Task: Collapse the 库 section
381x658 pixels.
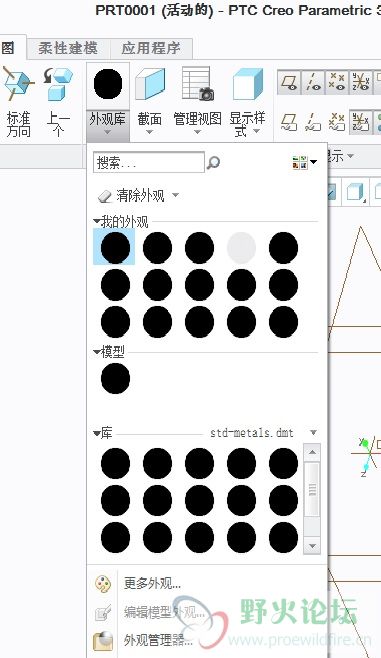Action: [x=97, y=433]
